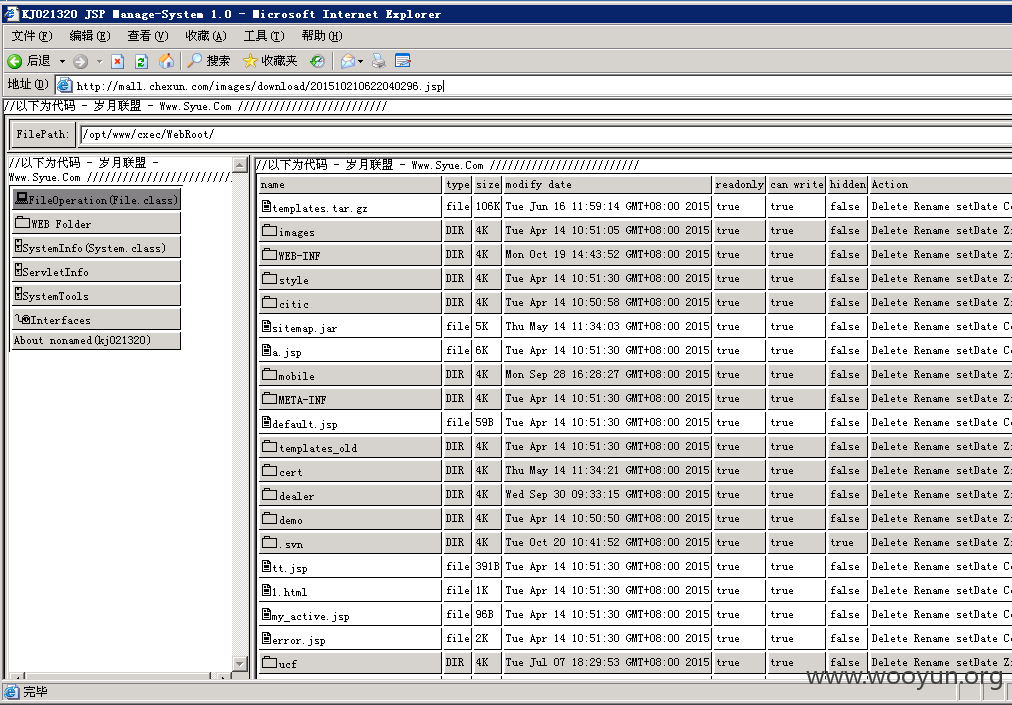Open the 文件(F) menu
1012x705 pixels.
click(x=32, y=36)
